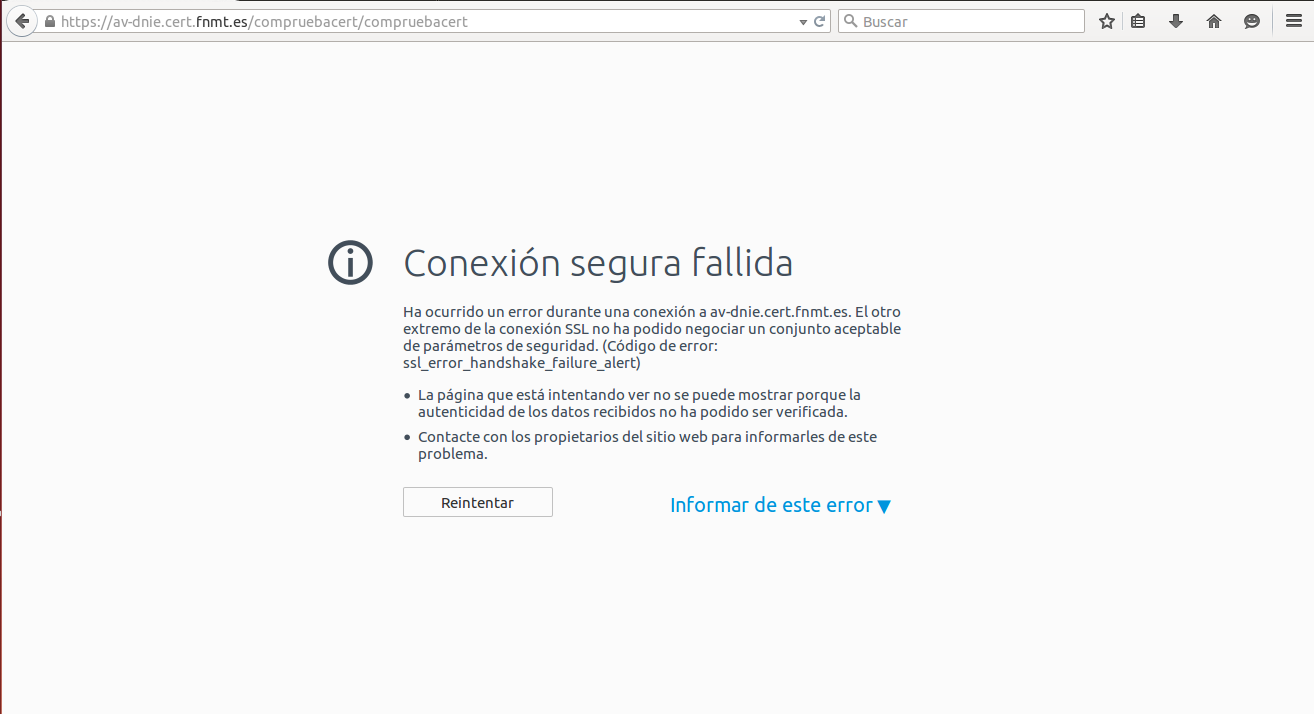The image size is (1314, 714).
Task: Click Reintentar to retry loading
Action: [x=477, y=501]
